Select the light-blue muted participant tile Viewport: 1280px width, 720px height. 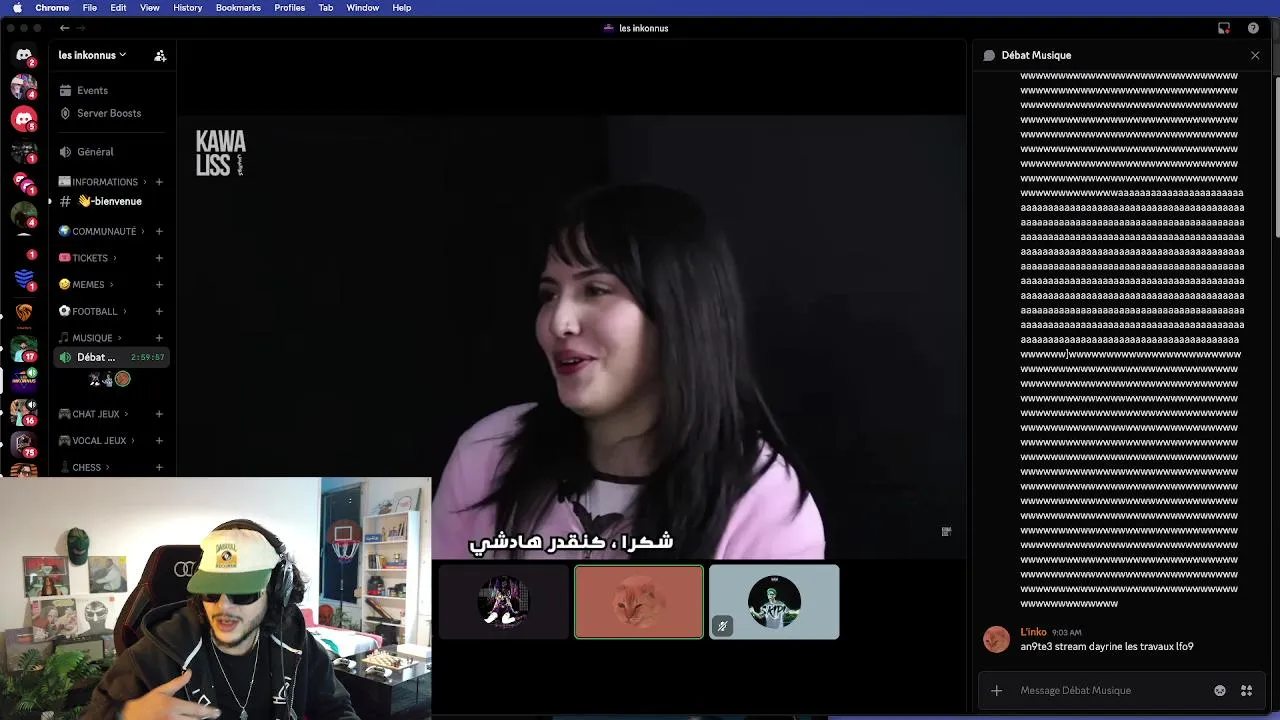(774, 601)
